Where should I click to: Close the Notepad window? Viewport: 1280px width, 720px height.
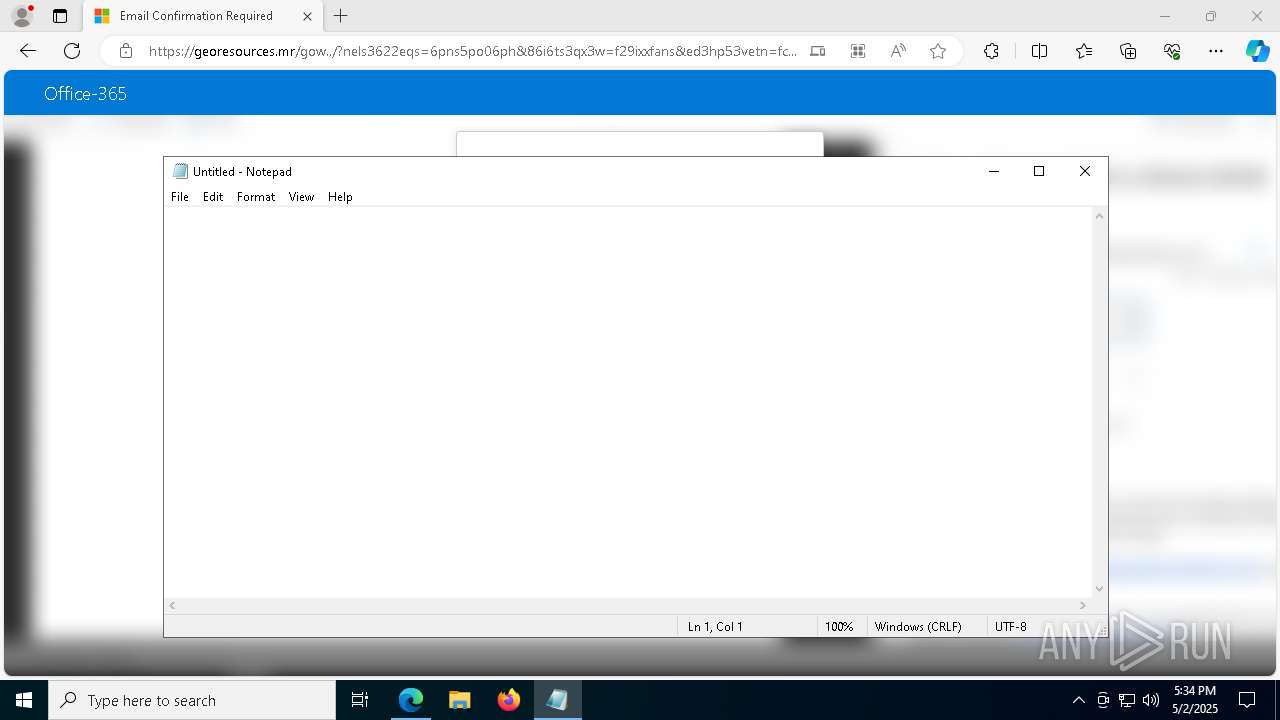(x=1085, y=171)
